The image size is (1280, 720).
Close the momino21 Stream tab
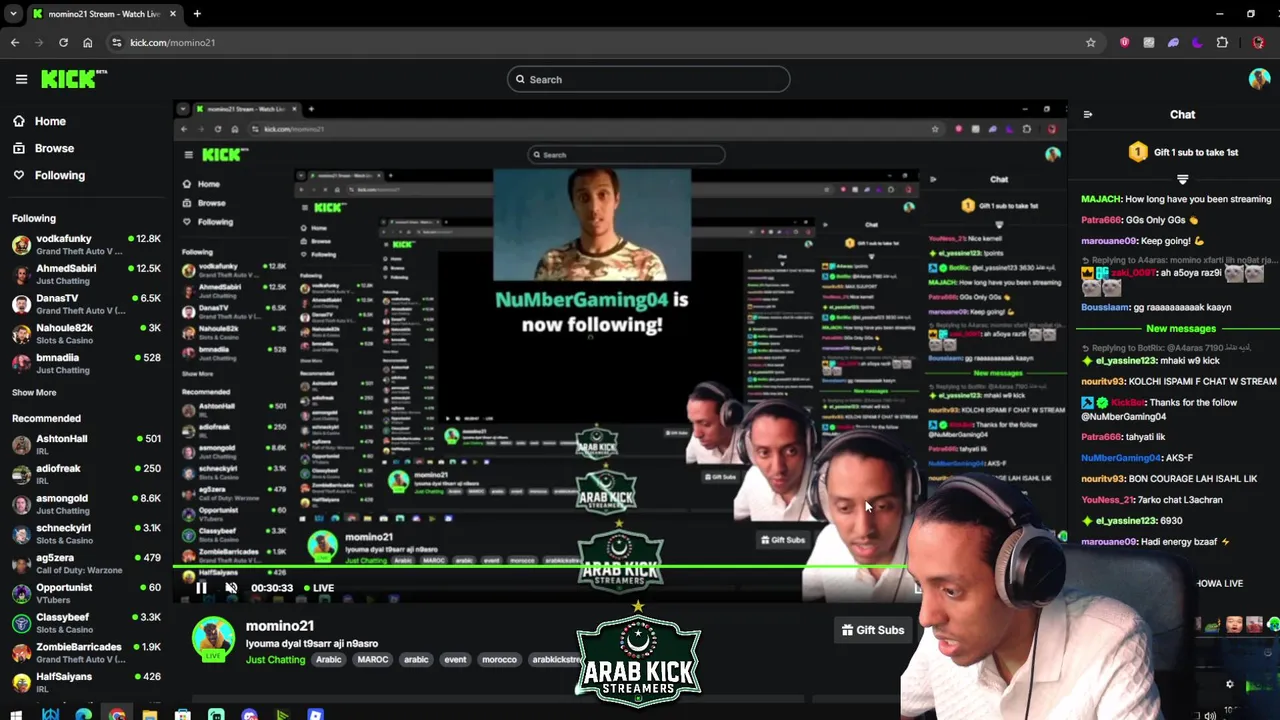pos(173,14)
